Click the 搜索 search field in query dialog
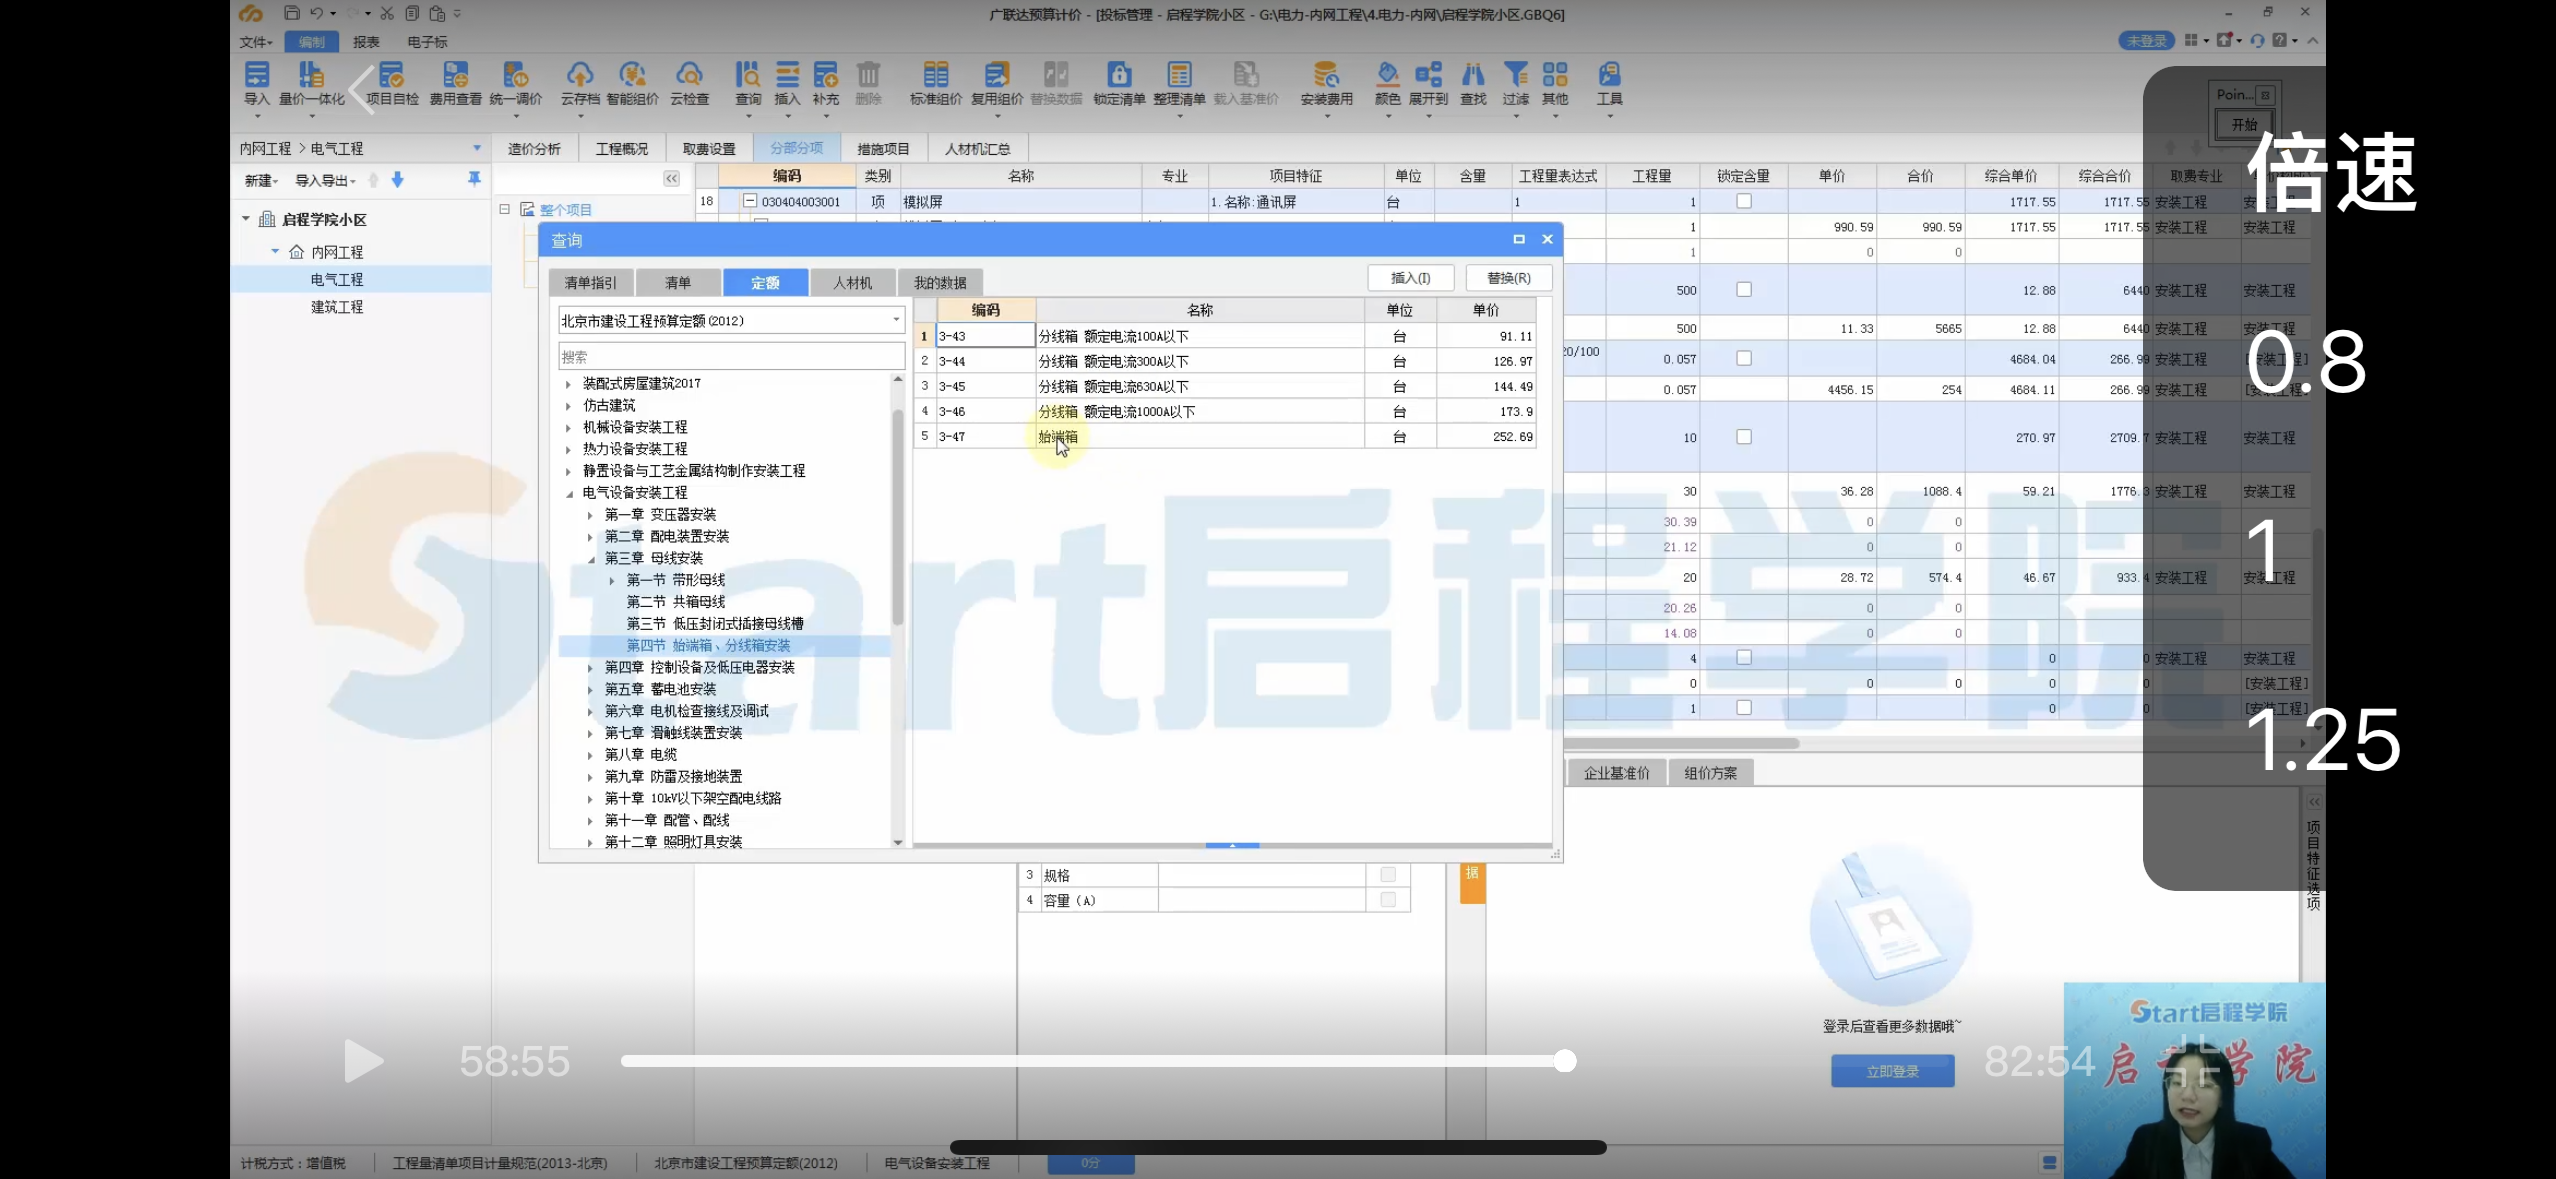The height and width of the screenshot is (1179, 2556). [731, 357]
